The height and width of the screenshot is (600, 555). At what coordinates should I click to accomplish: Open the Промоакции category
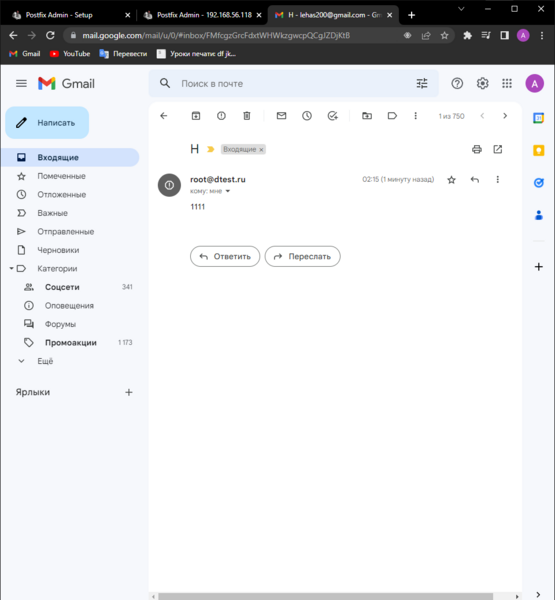tap(70, 342)
